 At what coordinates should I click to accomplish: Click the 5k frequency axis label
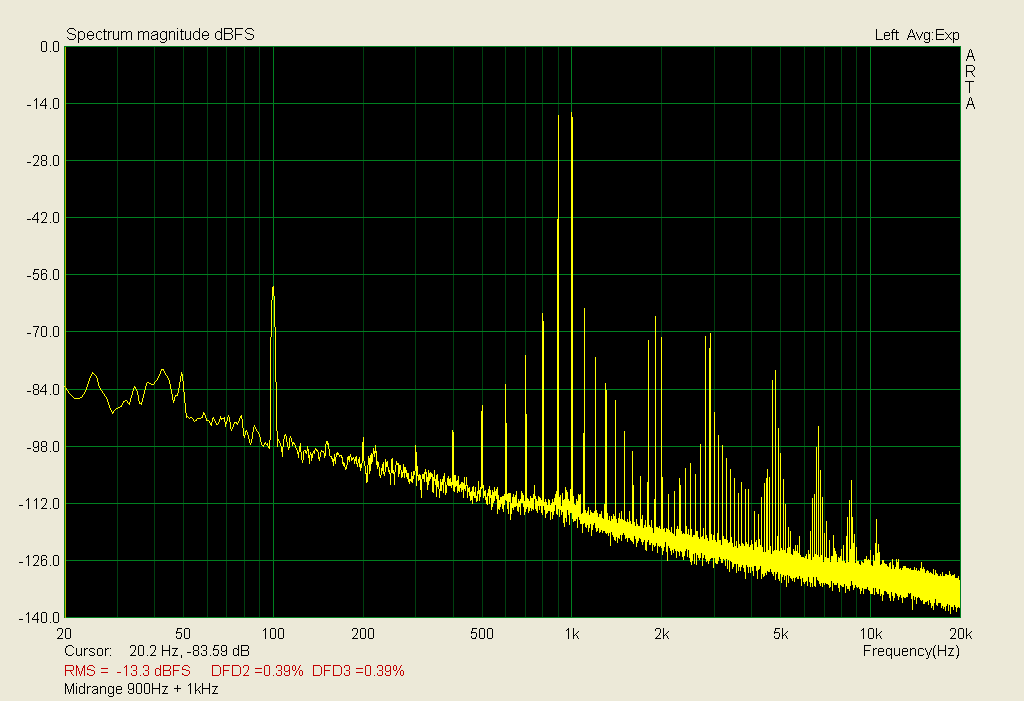(x=780, y=634)
